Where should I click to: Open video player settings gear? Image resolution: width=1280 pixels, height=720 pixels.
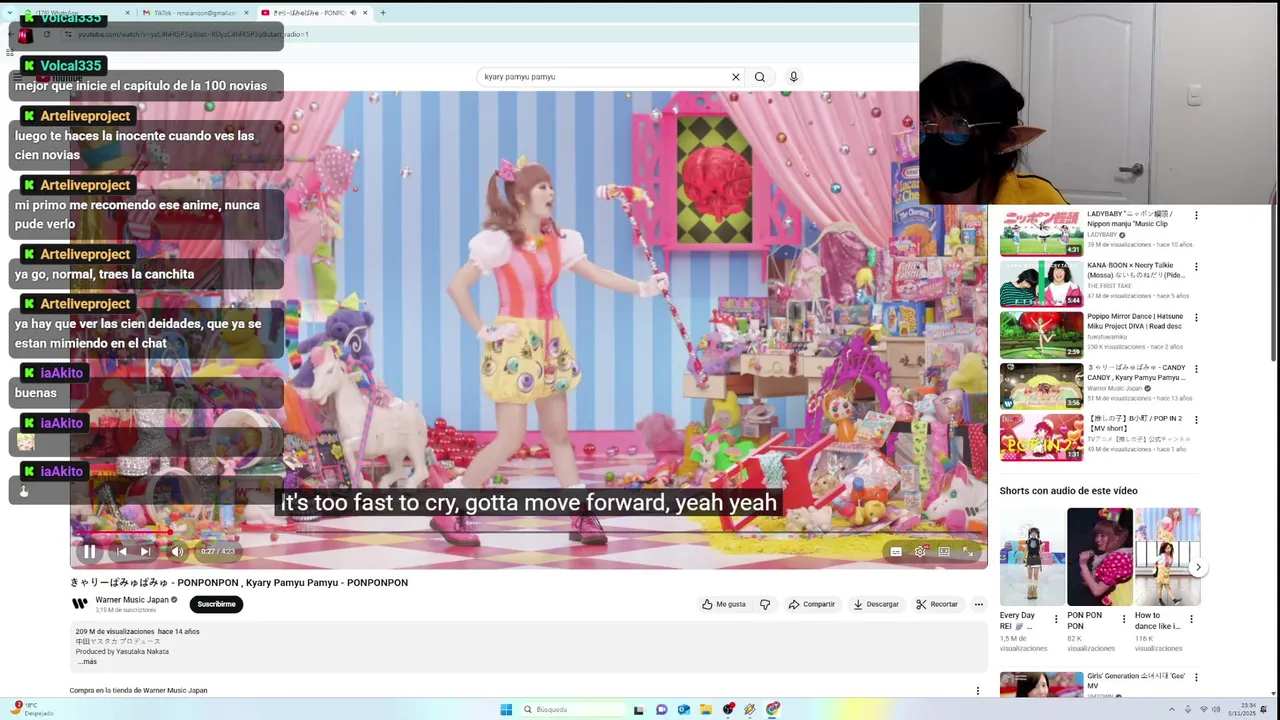coord(920,551)
